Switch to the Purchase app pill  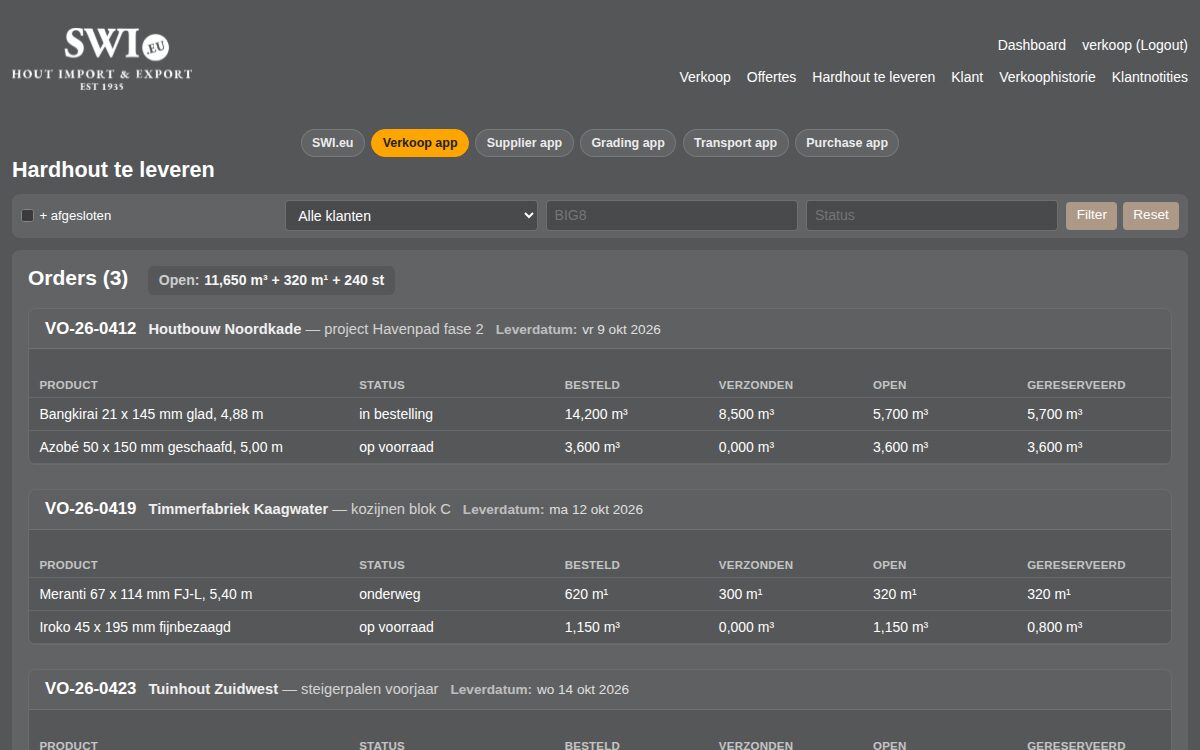tap(847, 143)
